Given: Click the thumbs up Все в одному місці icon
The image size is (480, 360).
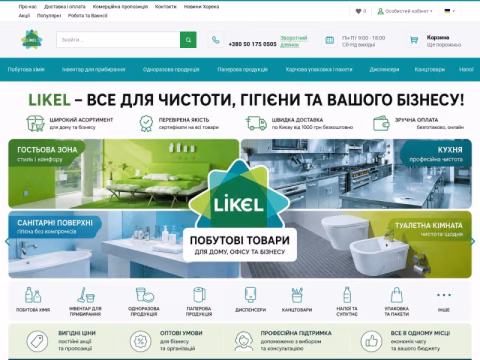Looking at the screenshot, I should point(371,341).
